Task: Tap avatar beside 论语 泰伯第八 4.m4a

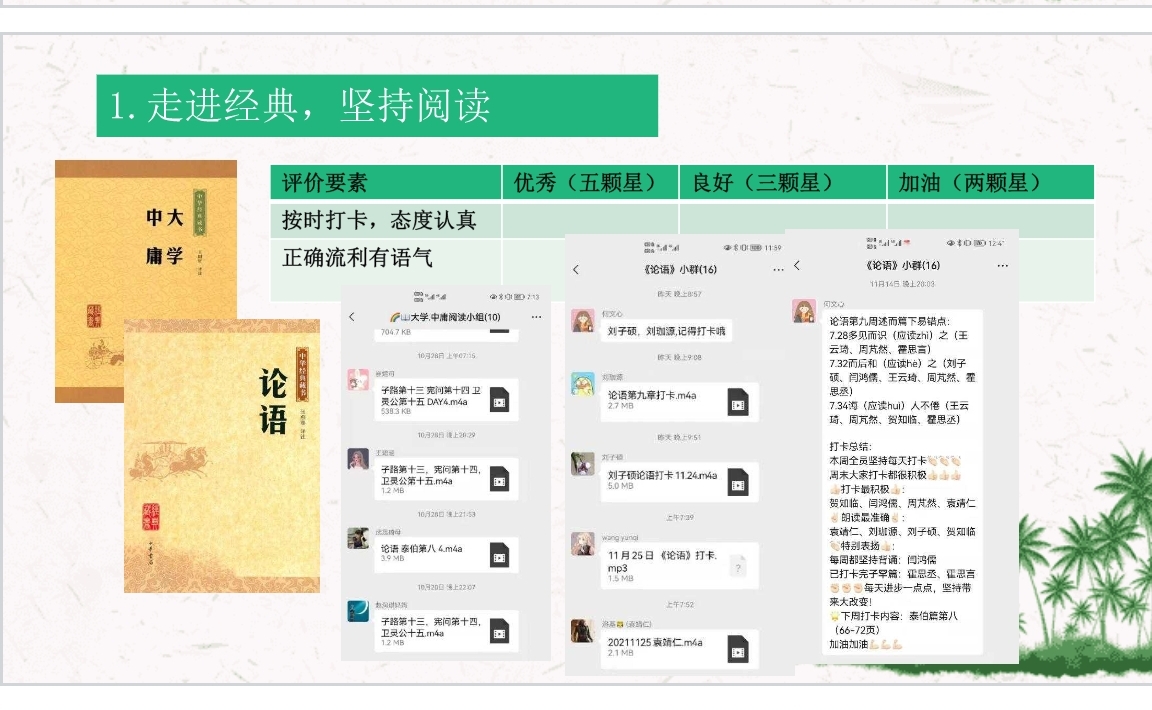Action: pos(359,538)
